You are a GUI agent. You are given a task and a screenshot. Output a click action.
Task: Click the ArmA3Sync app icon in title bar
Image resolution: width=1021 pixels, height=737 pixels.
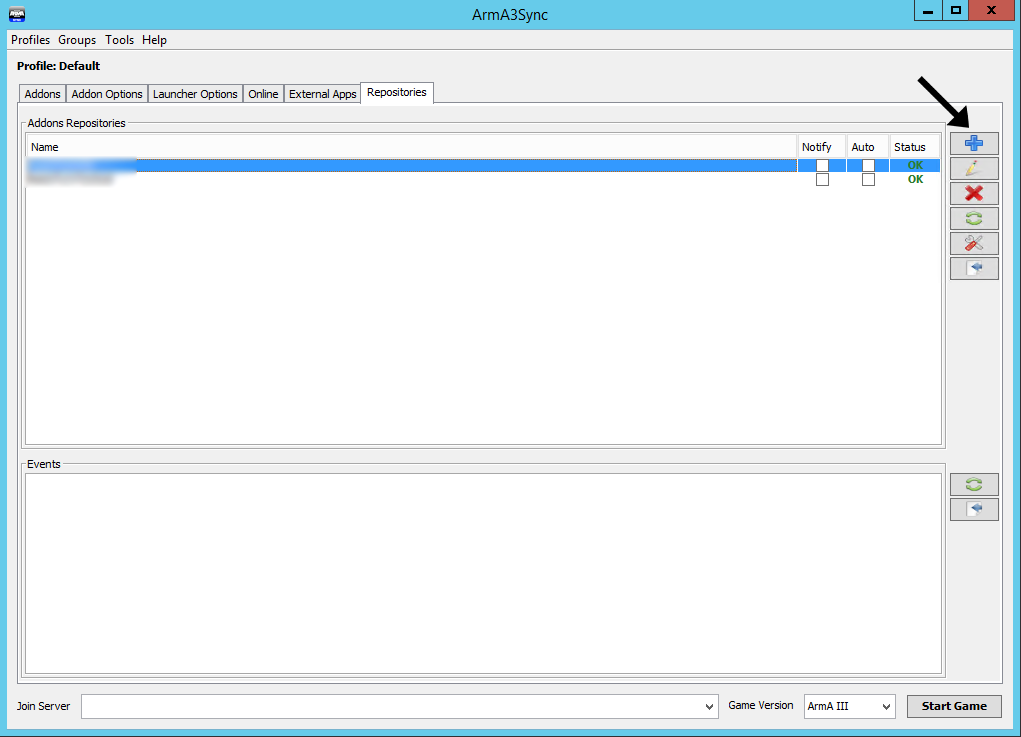click(17, 14)
